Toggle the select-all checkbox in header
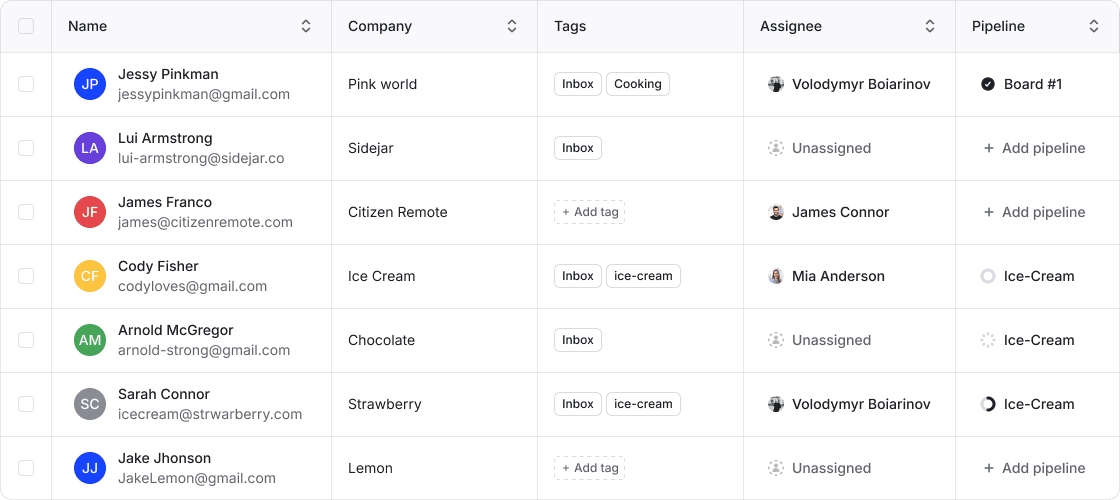The width and height of the screenshot is (1120, 500). point(26,26)
